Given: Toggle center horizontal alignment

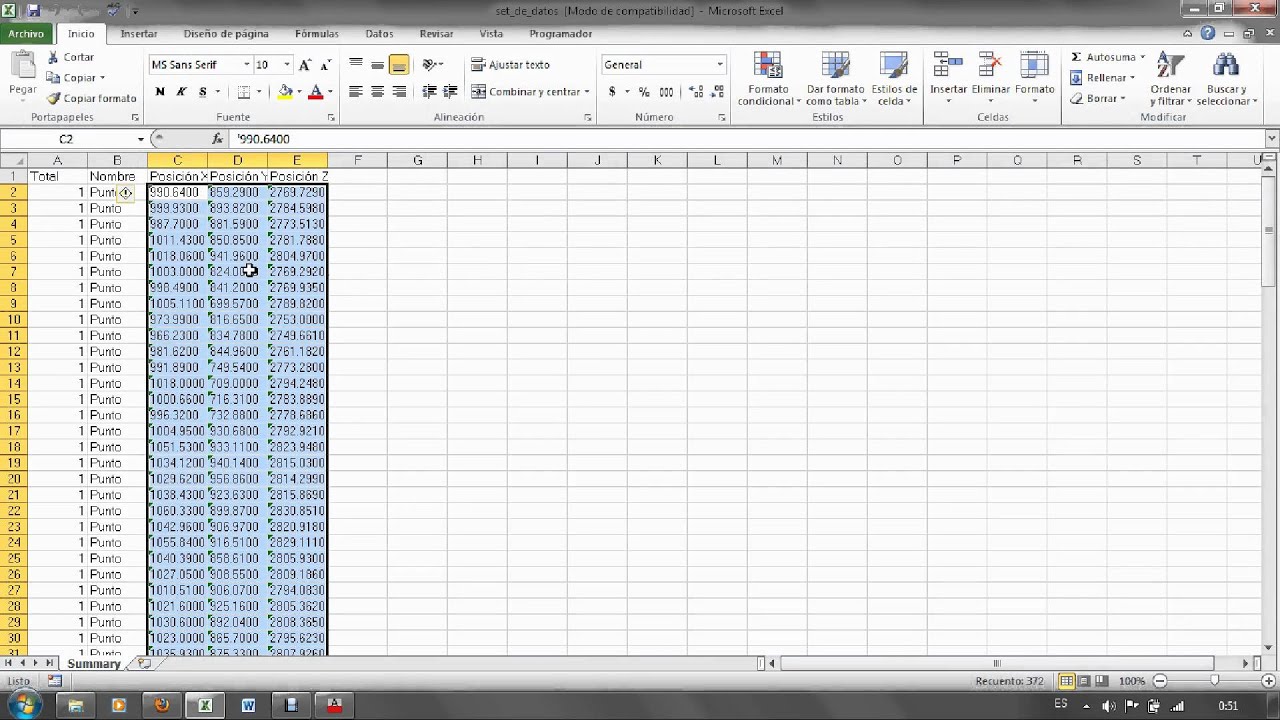Looking at the screenshot, I should click(x=377, y=92).
